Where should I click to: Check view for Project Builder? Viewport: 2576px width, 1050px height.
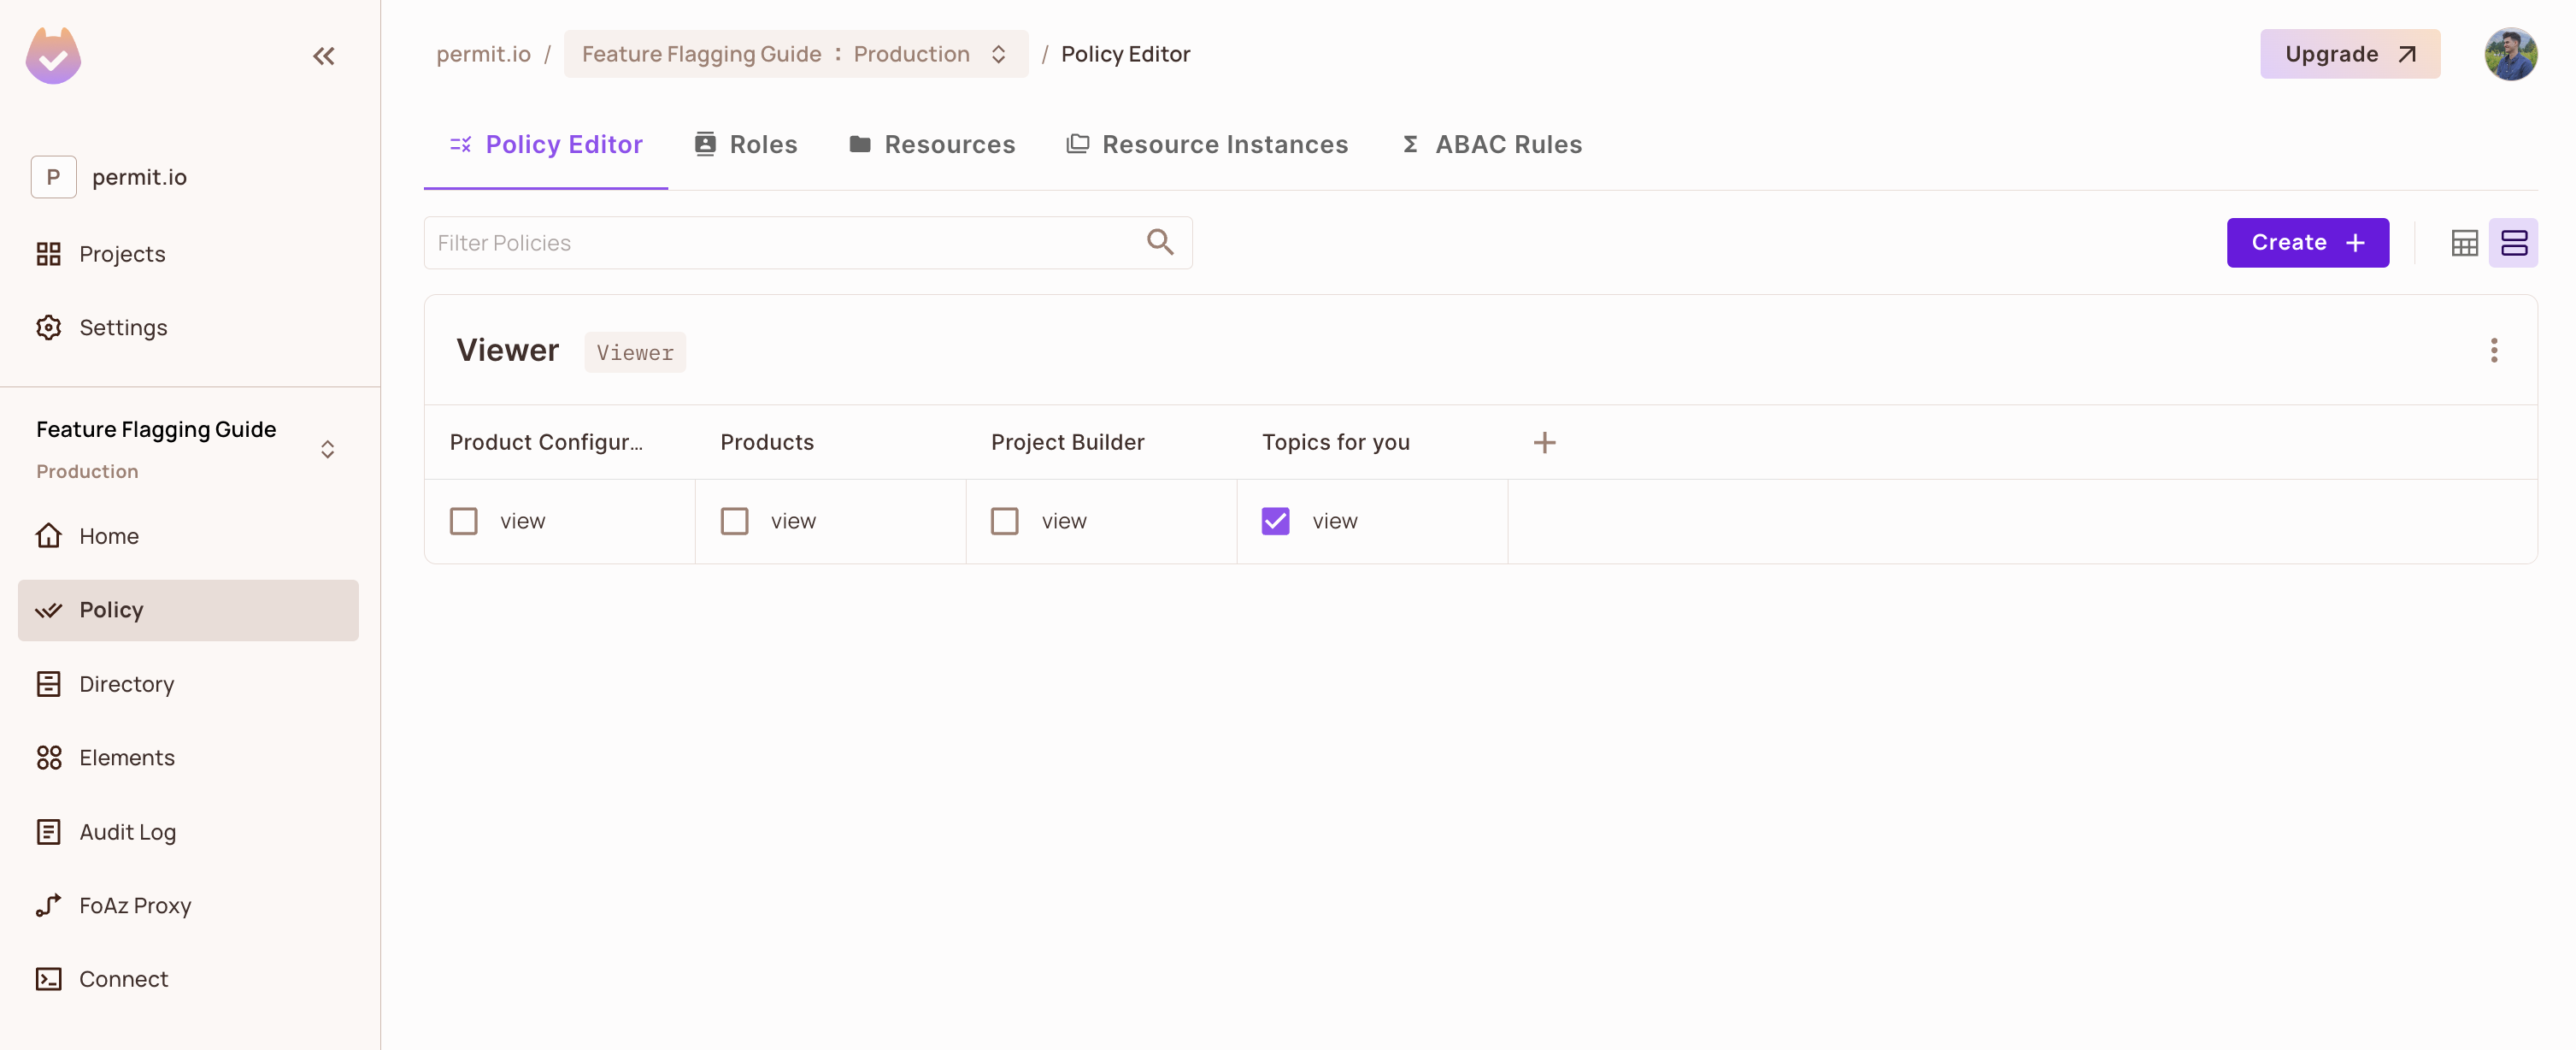[1005, 520]
